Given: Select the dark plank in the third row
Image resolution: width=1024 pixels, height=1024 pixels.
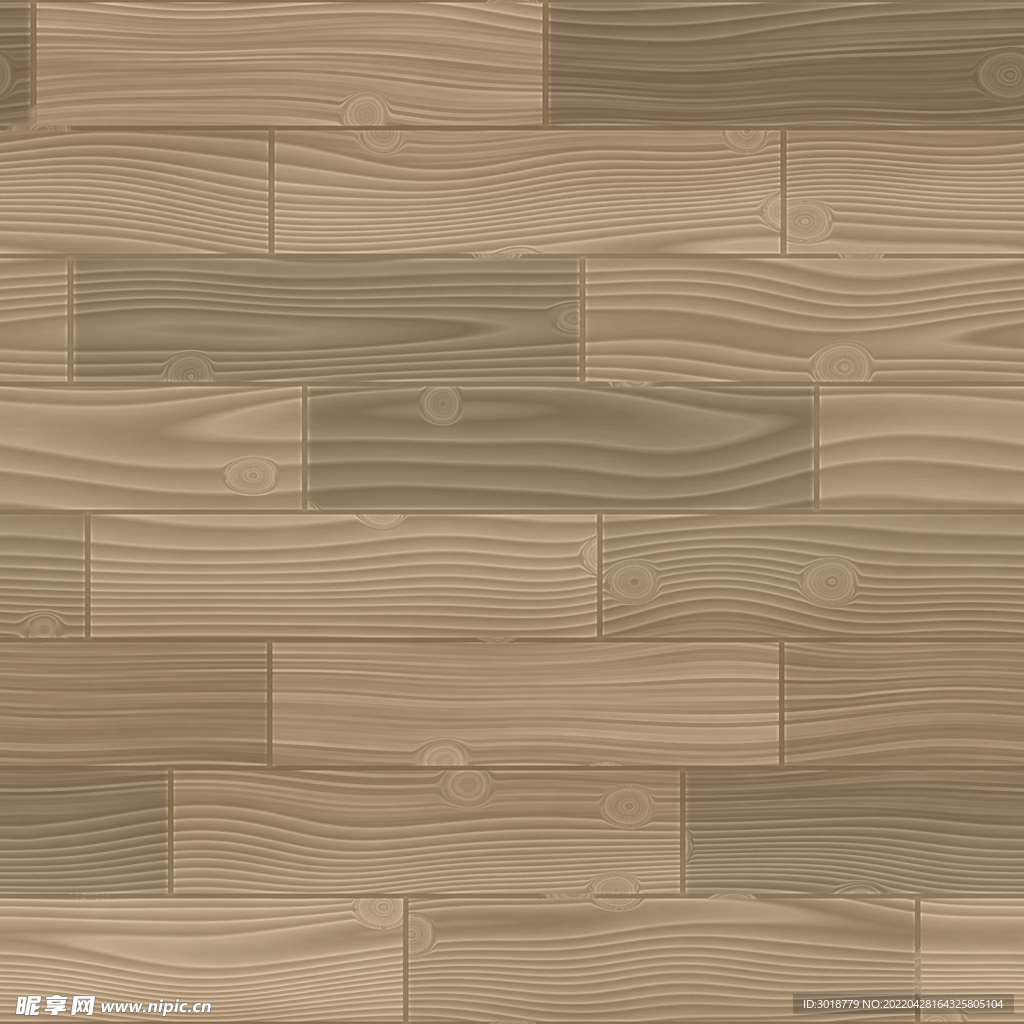Looking at the screenshot, I should pos(325,320).
